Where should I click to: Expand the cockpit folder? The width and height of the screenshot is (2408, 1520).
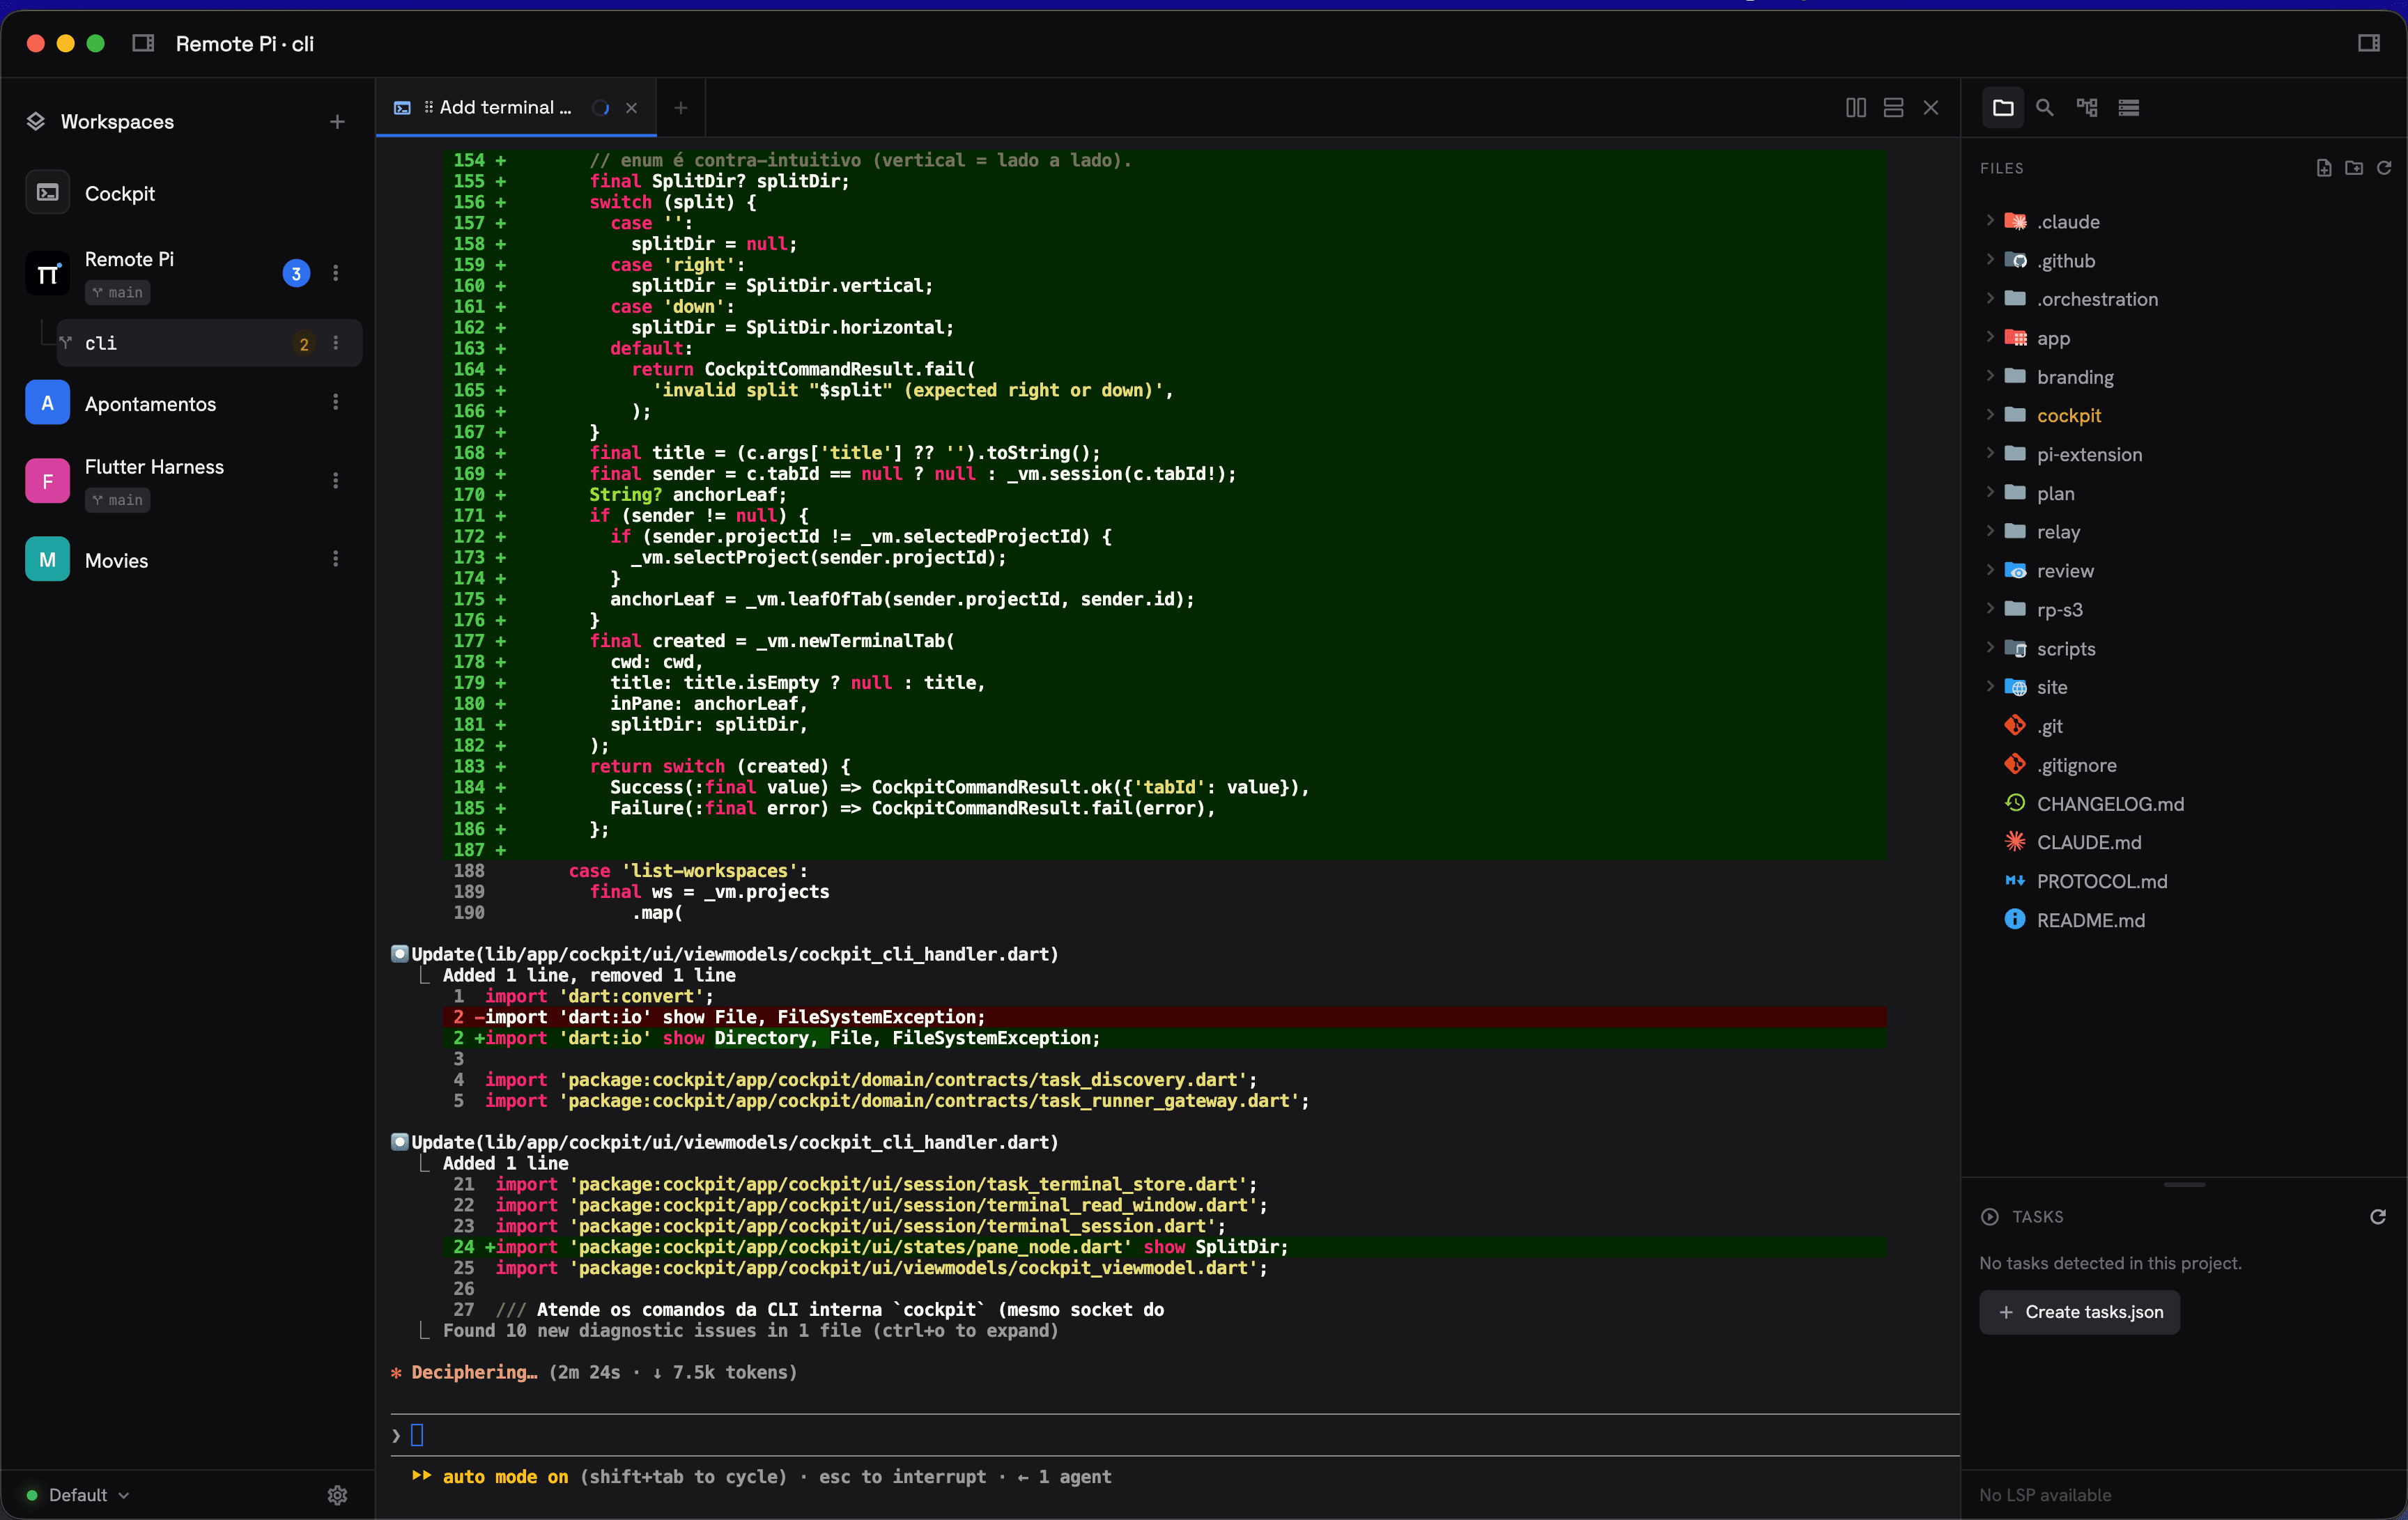point(1990,415)
